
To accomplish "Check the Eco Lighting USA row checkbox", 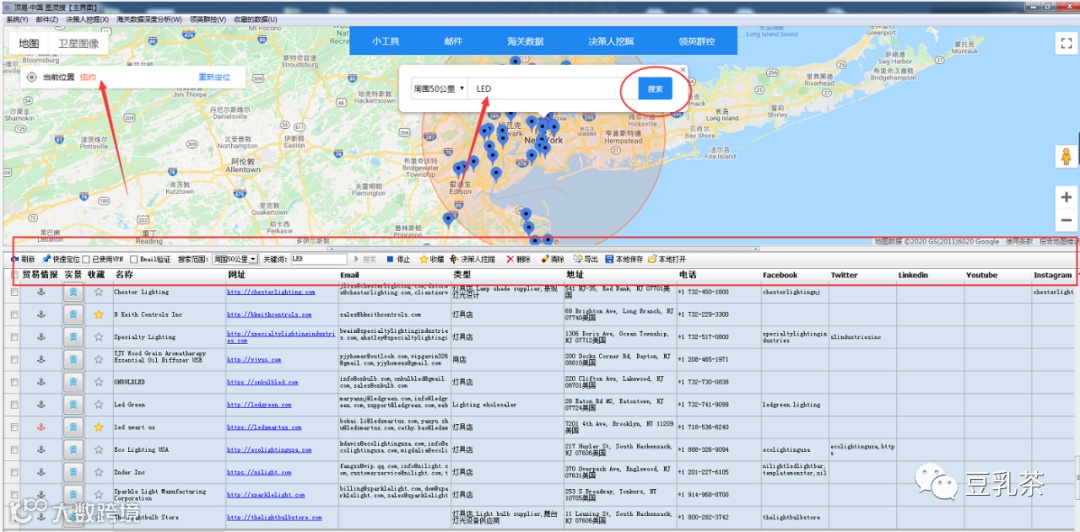I will 14,450.
